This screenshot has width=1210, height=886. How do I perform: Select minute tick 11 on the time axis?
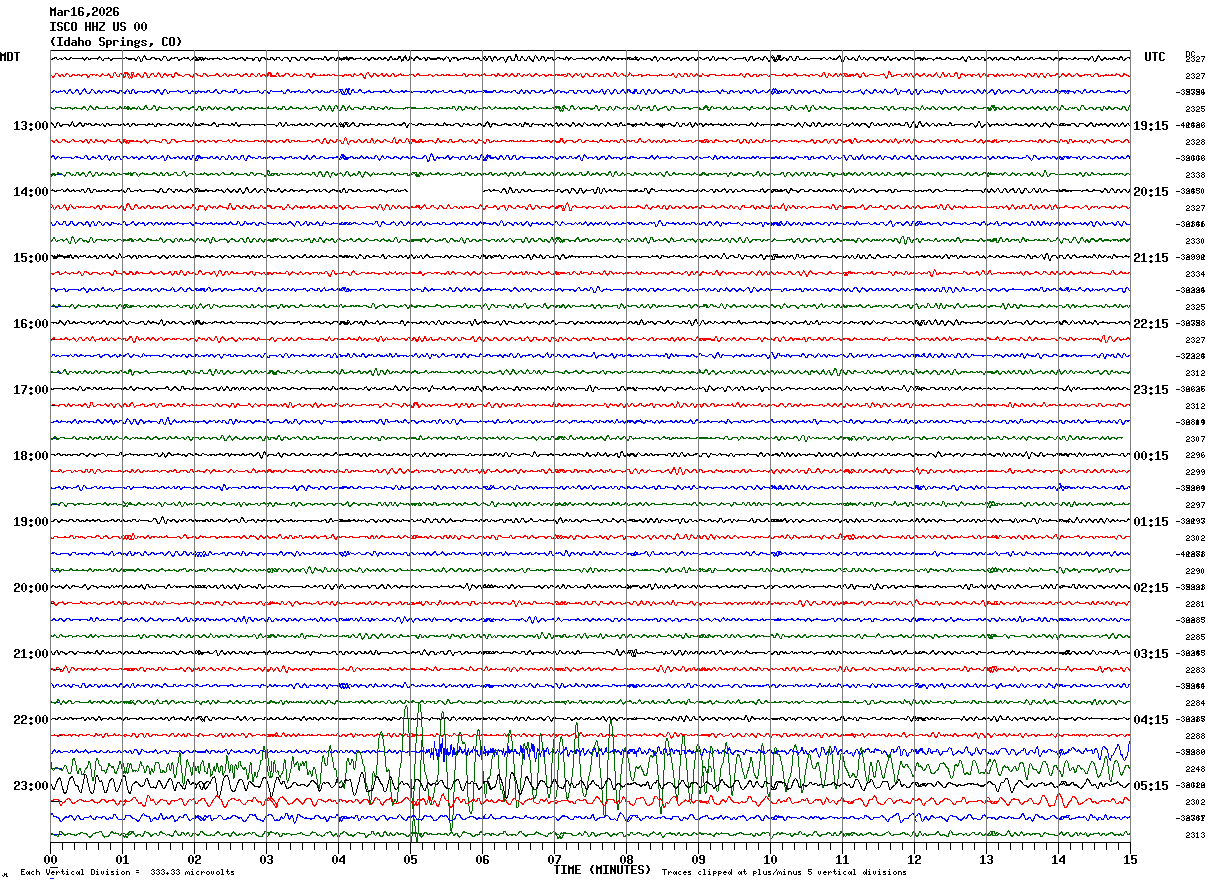point(843,859)
